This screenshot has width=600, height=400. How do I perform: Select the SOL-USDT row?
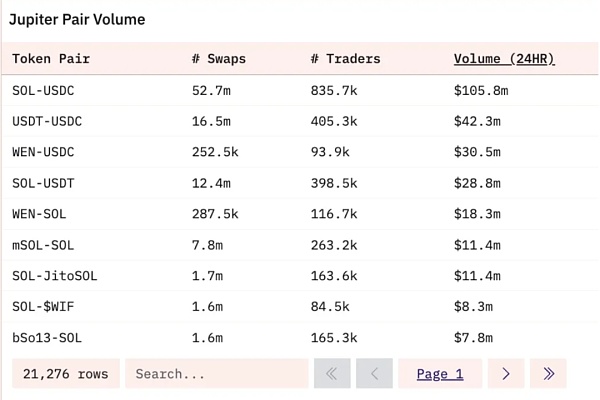tap(43, 183)
